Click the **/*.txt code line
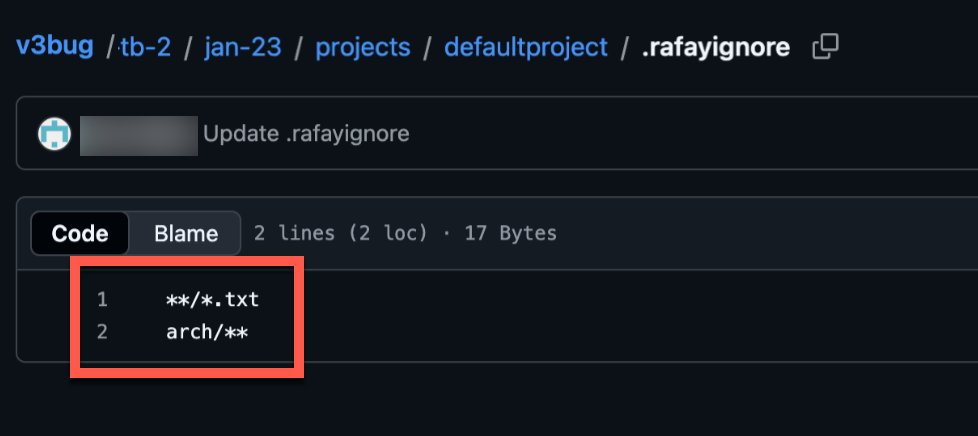The width and height of the screenshot is (978, 436). click(213, 299)
